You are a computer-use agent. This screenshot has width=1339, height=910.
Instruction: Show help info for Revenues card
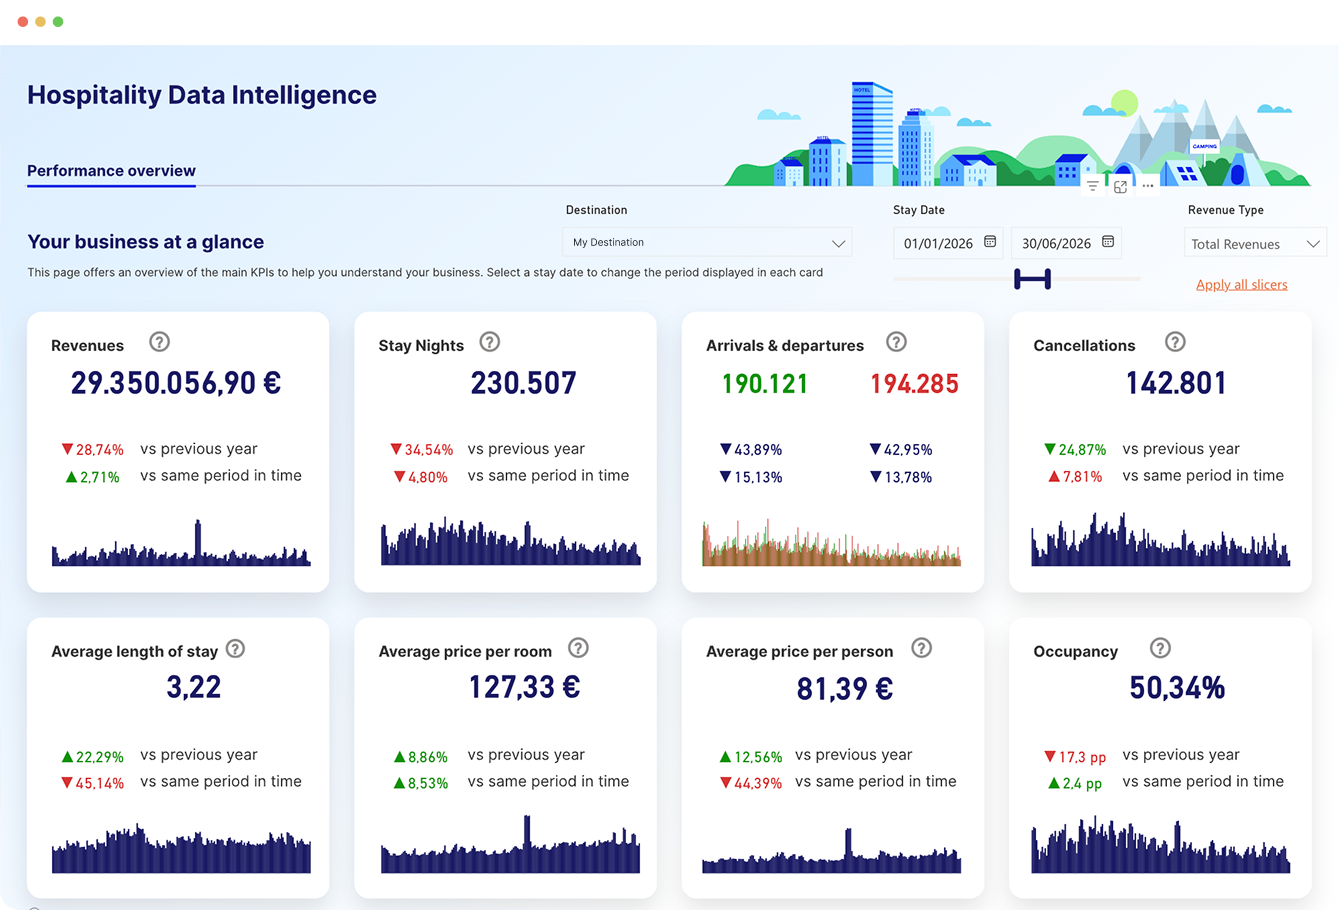pos(159,342)
